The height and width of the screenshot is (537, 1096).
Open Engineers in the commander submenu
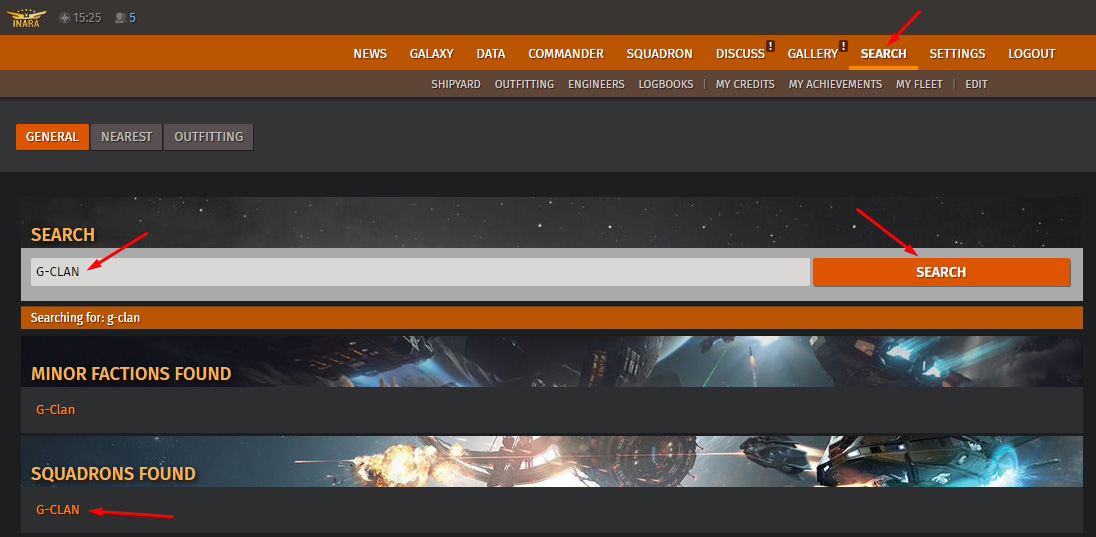[596, 85]
